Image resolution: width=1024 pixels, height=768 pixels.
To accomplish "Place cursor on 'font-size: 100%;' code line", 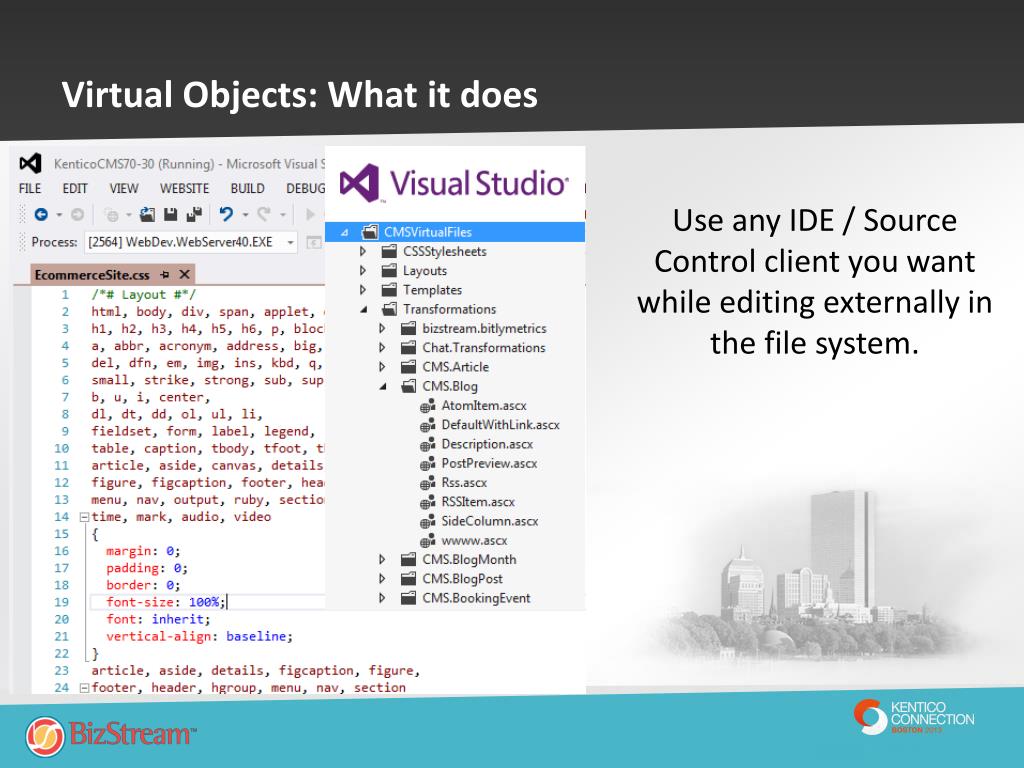I will [x=166, y=602].
